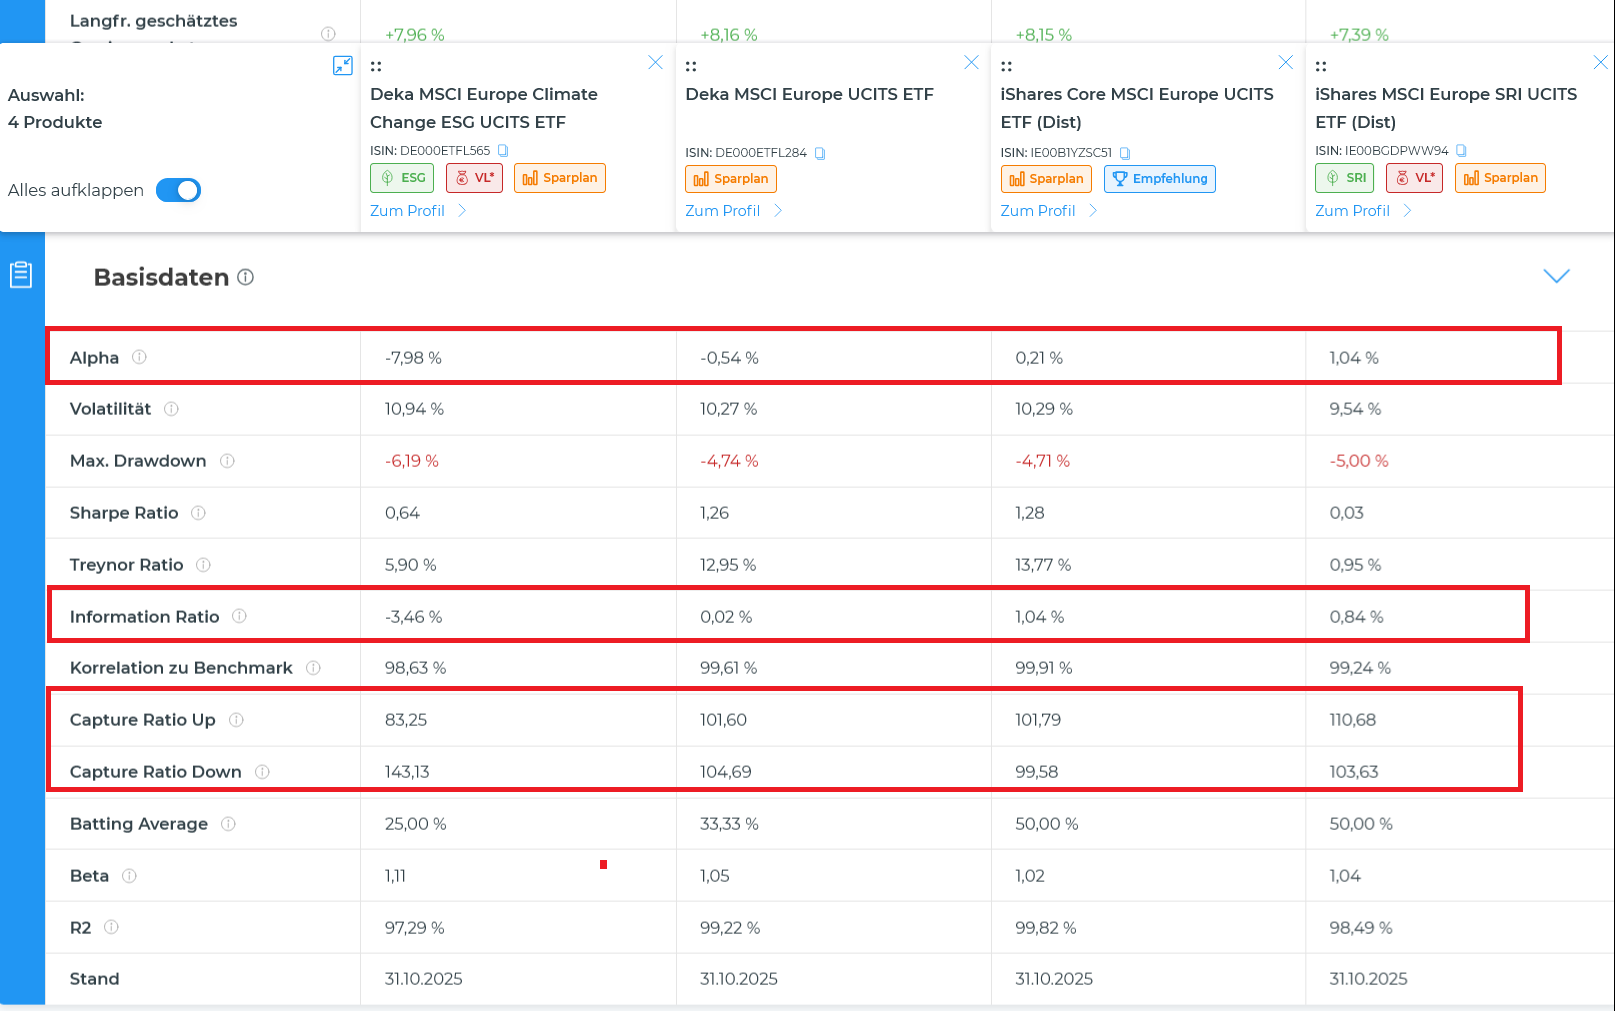
Task: Remove Deka MSCI Europe UCITS ETF column
Action: pos(970,63)
